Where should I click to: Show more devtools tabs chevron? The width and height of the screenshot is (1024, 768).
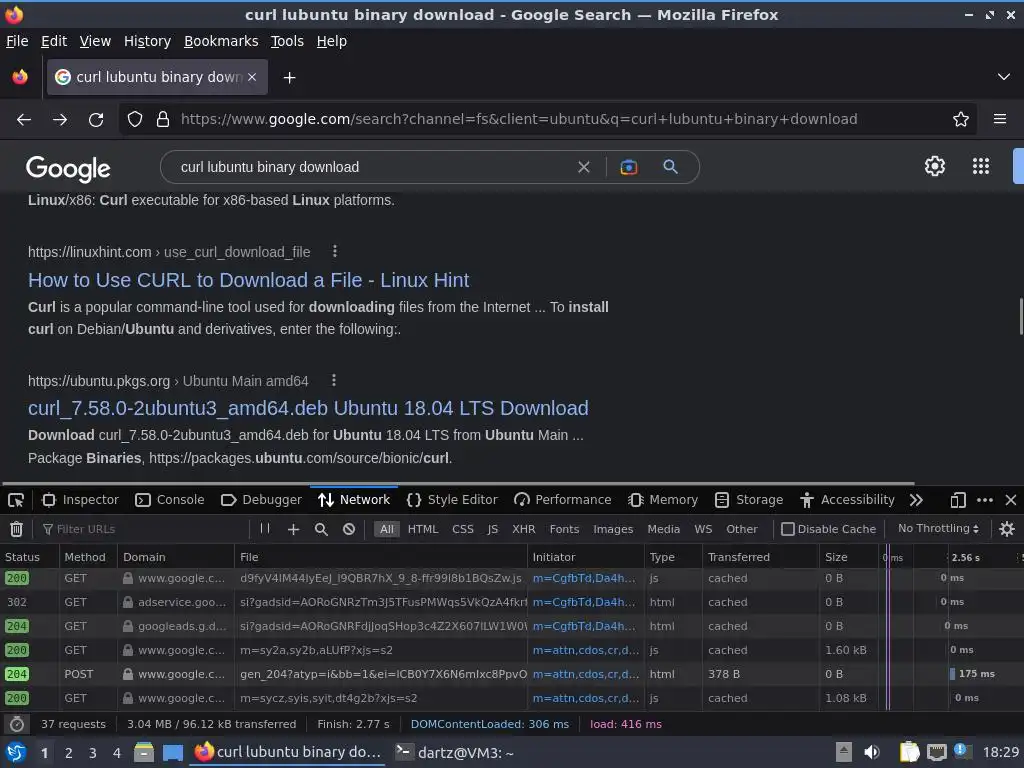pyautogui.click(x=916, y=500)
